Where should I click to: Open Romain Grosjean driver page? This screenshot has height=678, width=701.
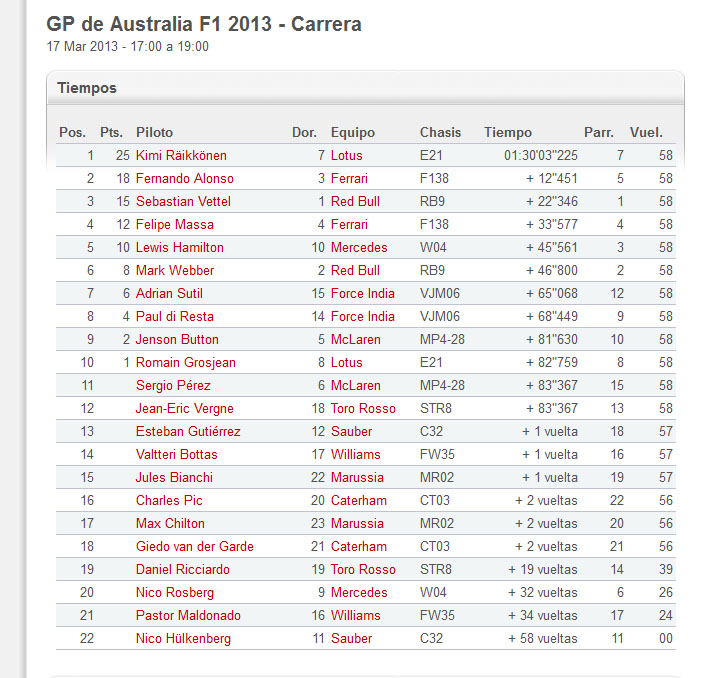[186, 362]
